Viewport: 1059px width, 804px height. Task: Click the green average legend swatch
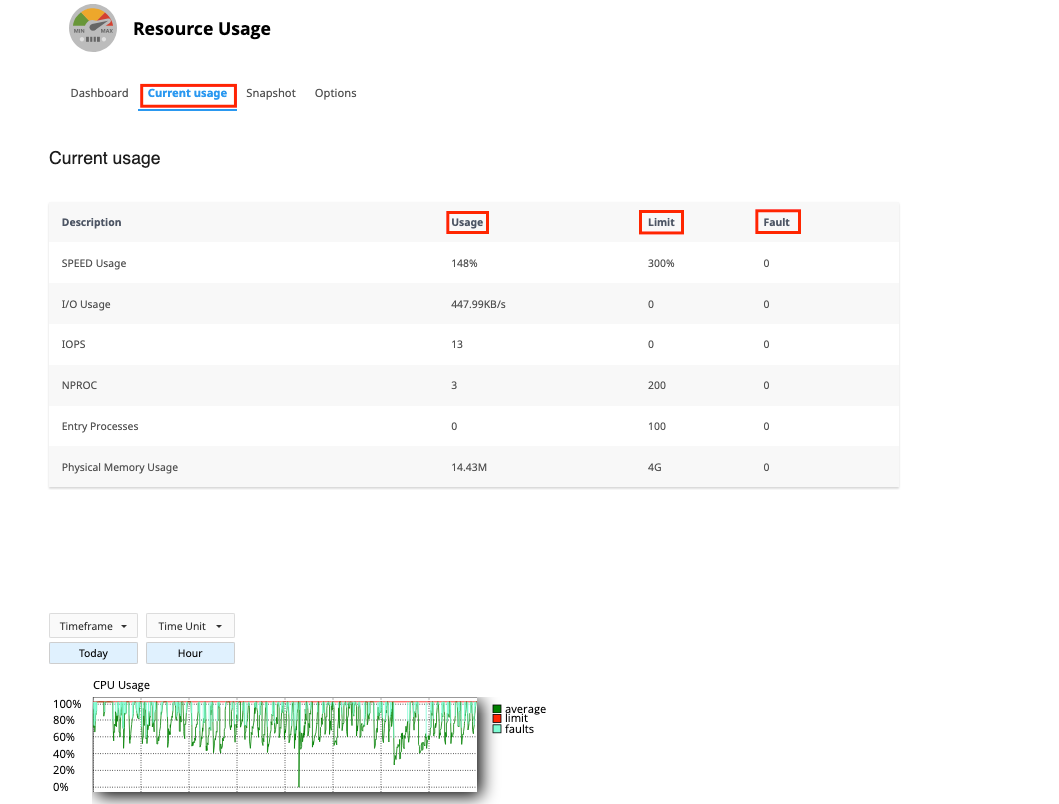point(497,709)
